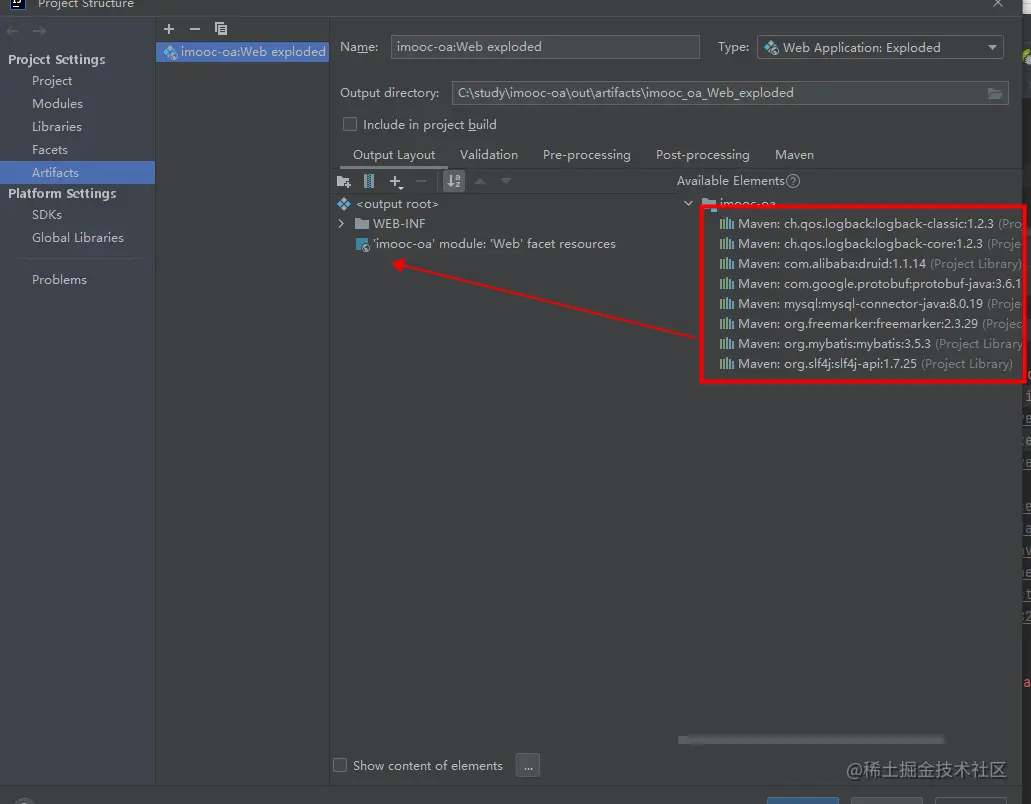Screen dimensions: 1031x804
Task: Open SDKs platform settings
Action: (x=47, y=215)
